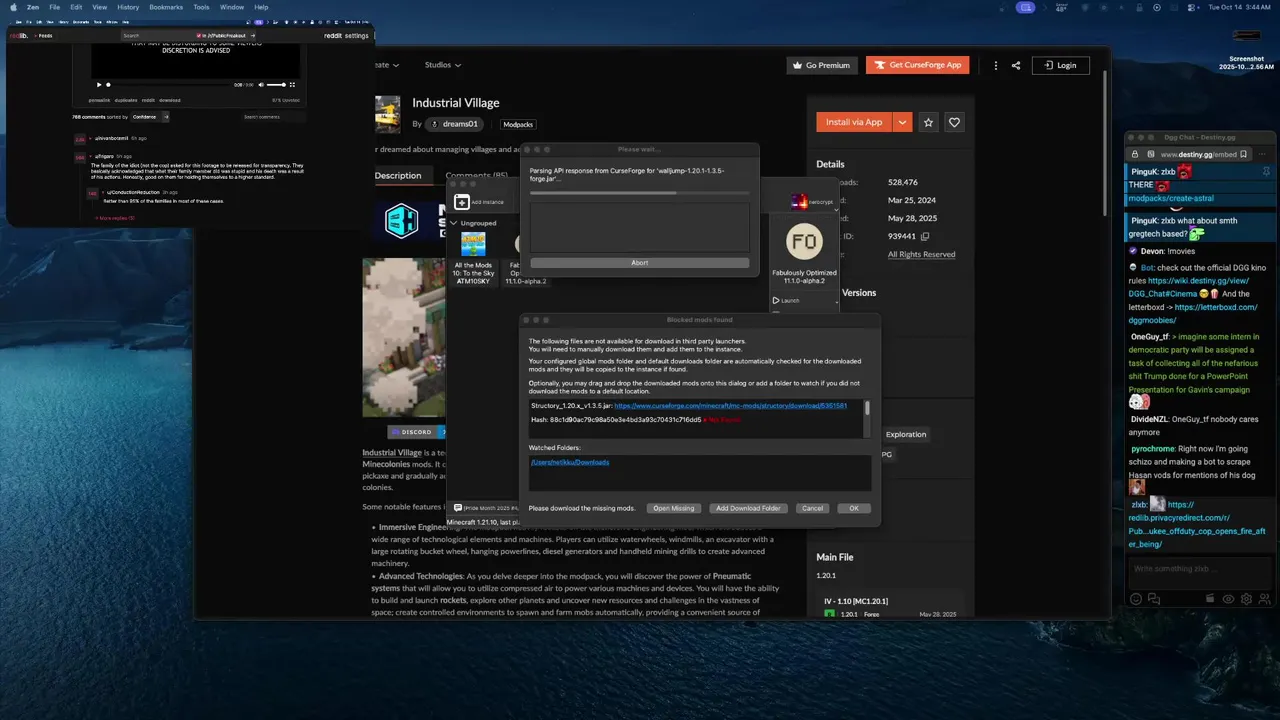Switch to the Description tab
Screen dimensions: 1280x720
(398, 175)
